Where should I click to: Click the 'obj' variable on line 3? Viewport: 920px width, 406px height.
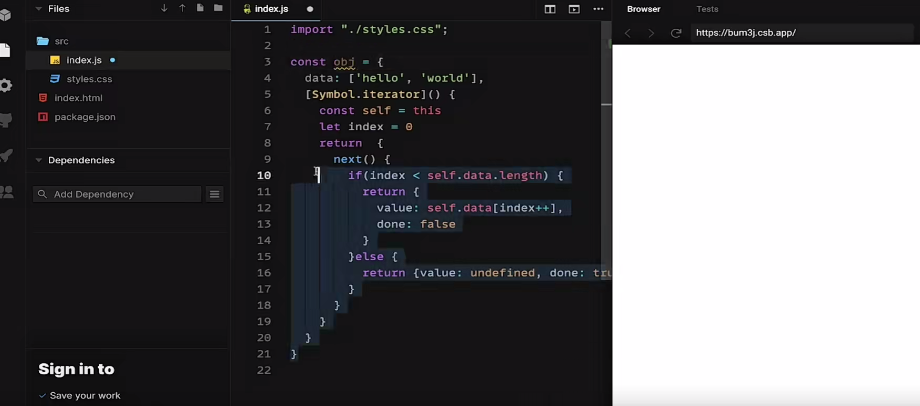pyautogui.click(x=344, y=62)
